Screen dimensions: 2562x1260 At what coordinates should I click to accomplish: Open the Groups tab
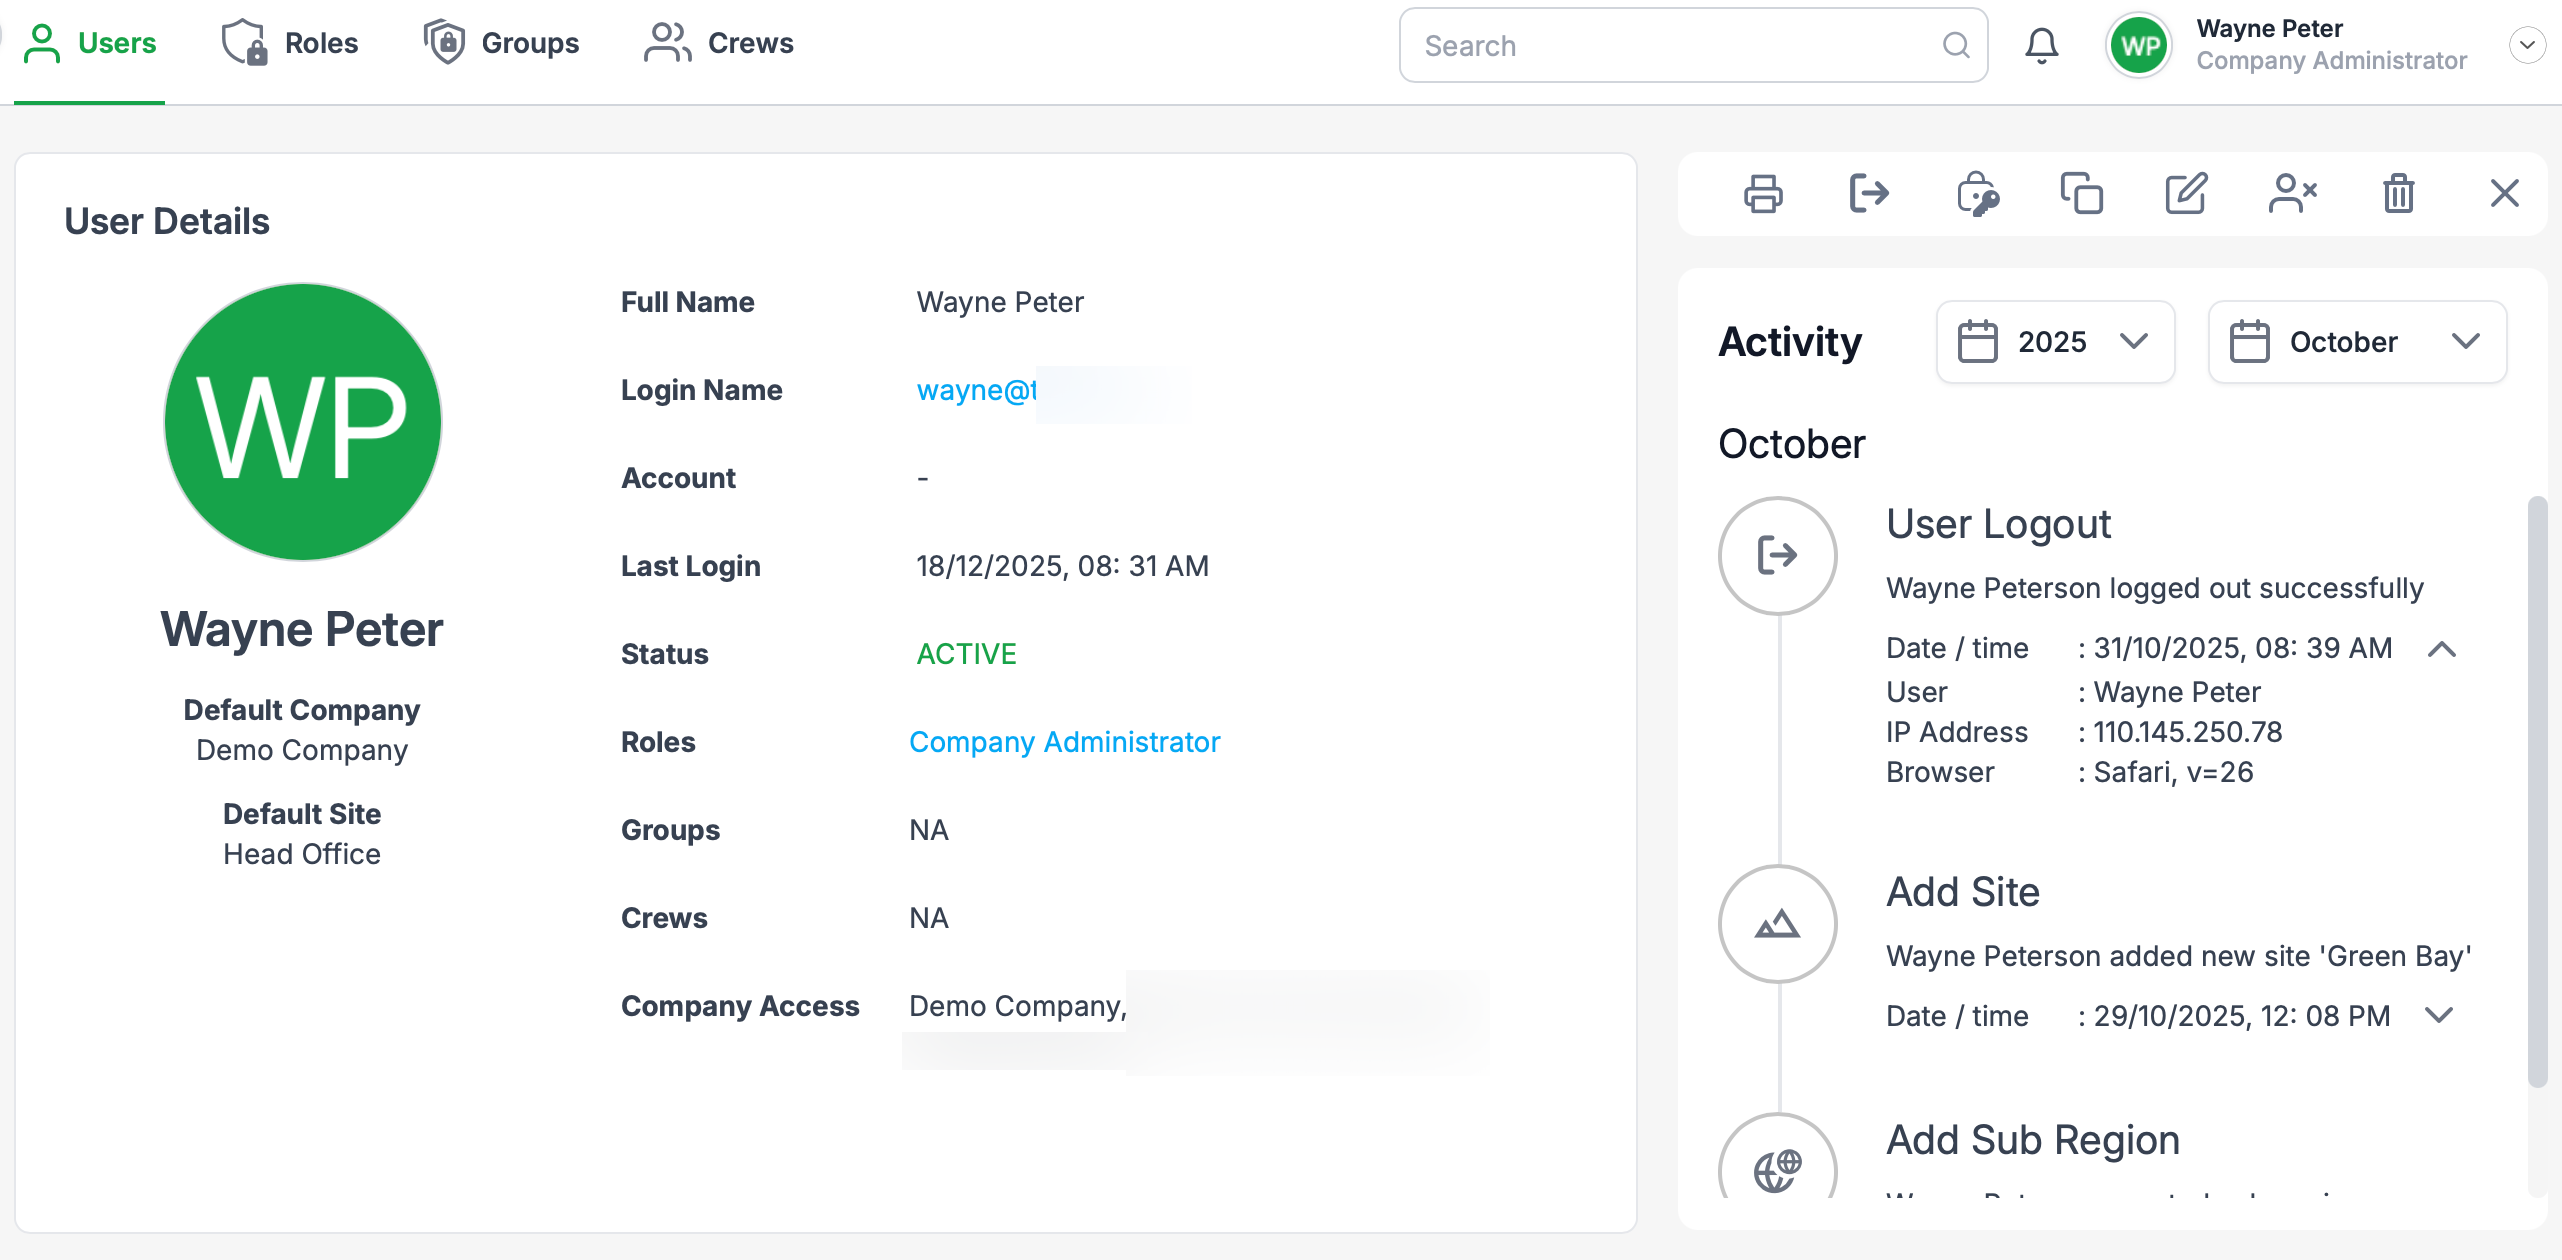click(x=502, y=44)
